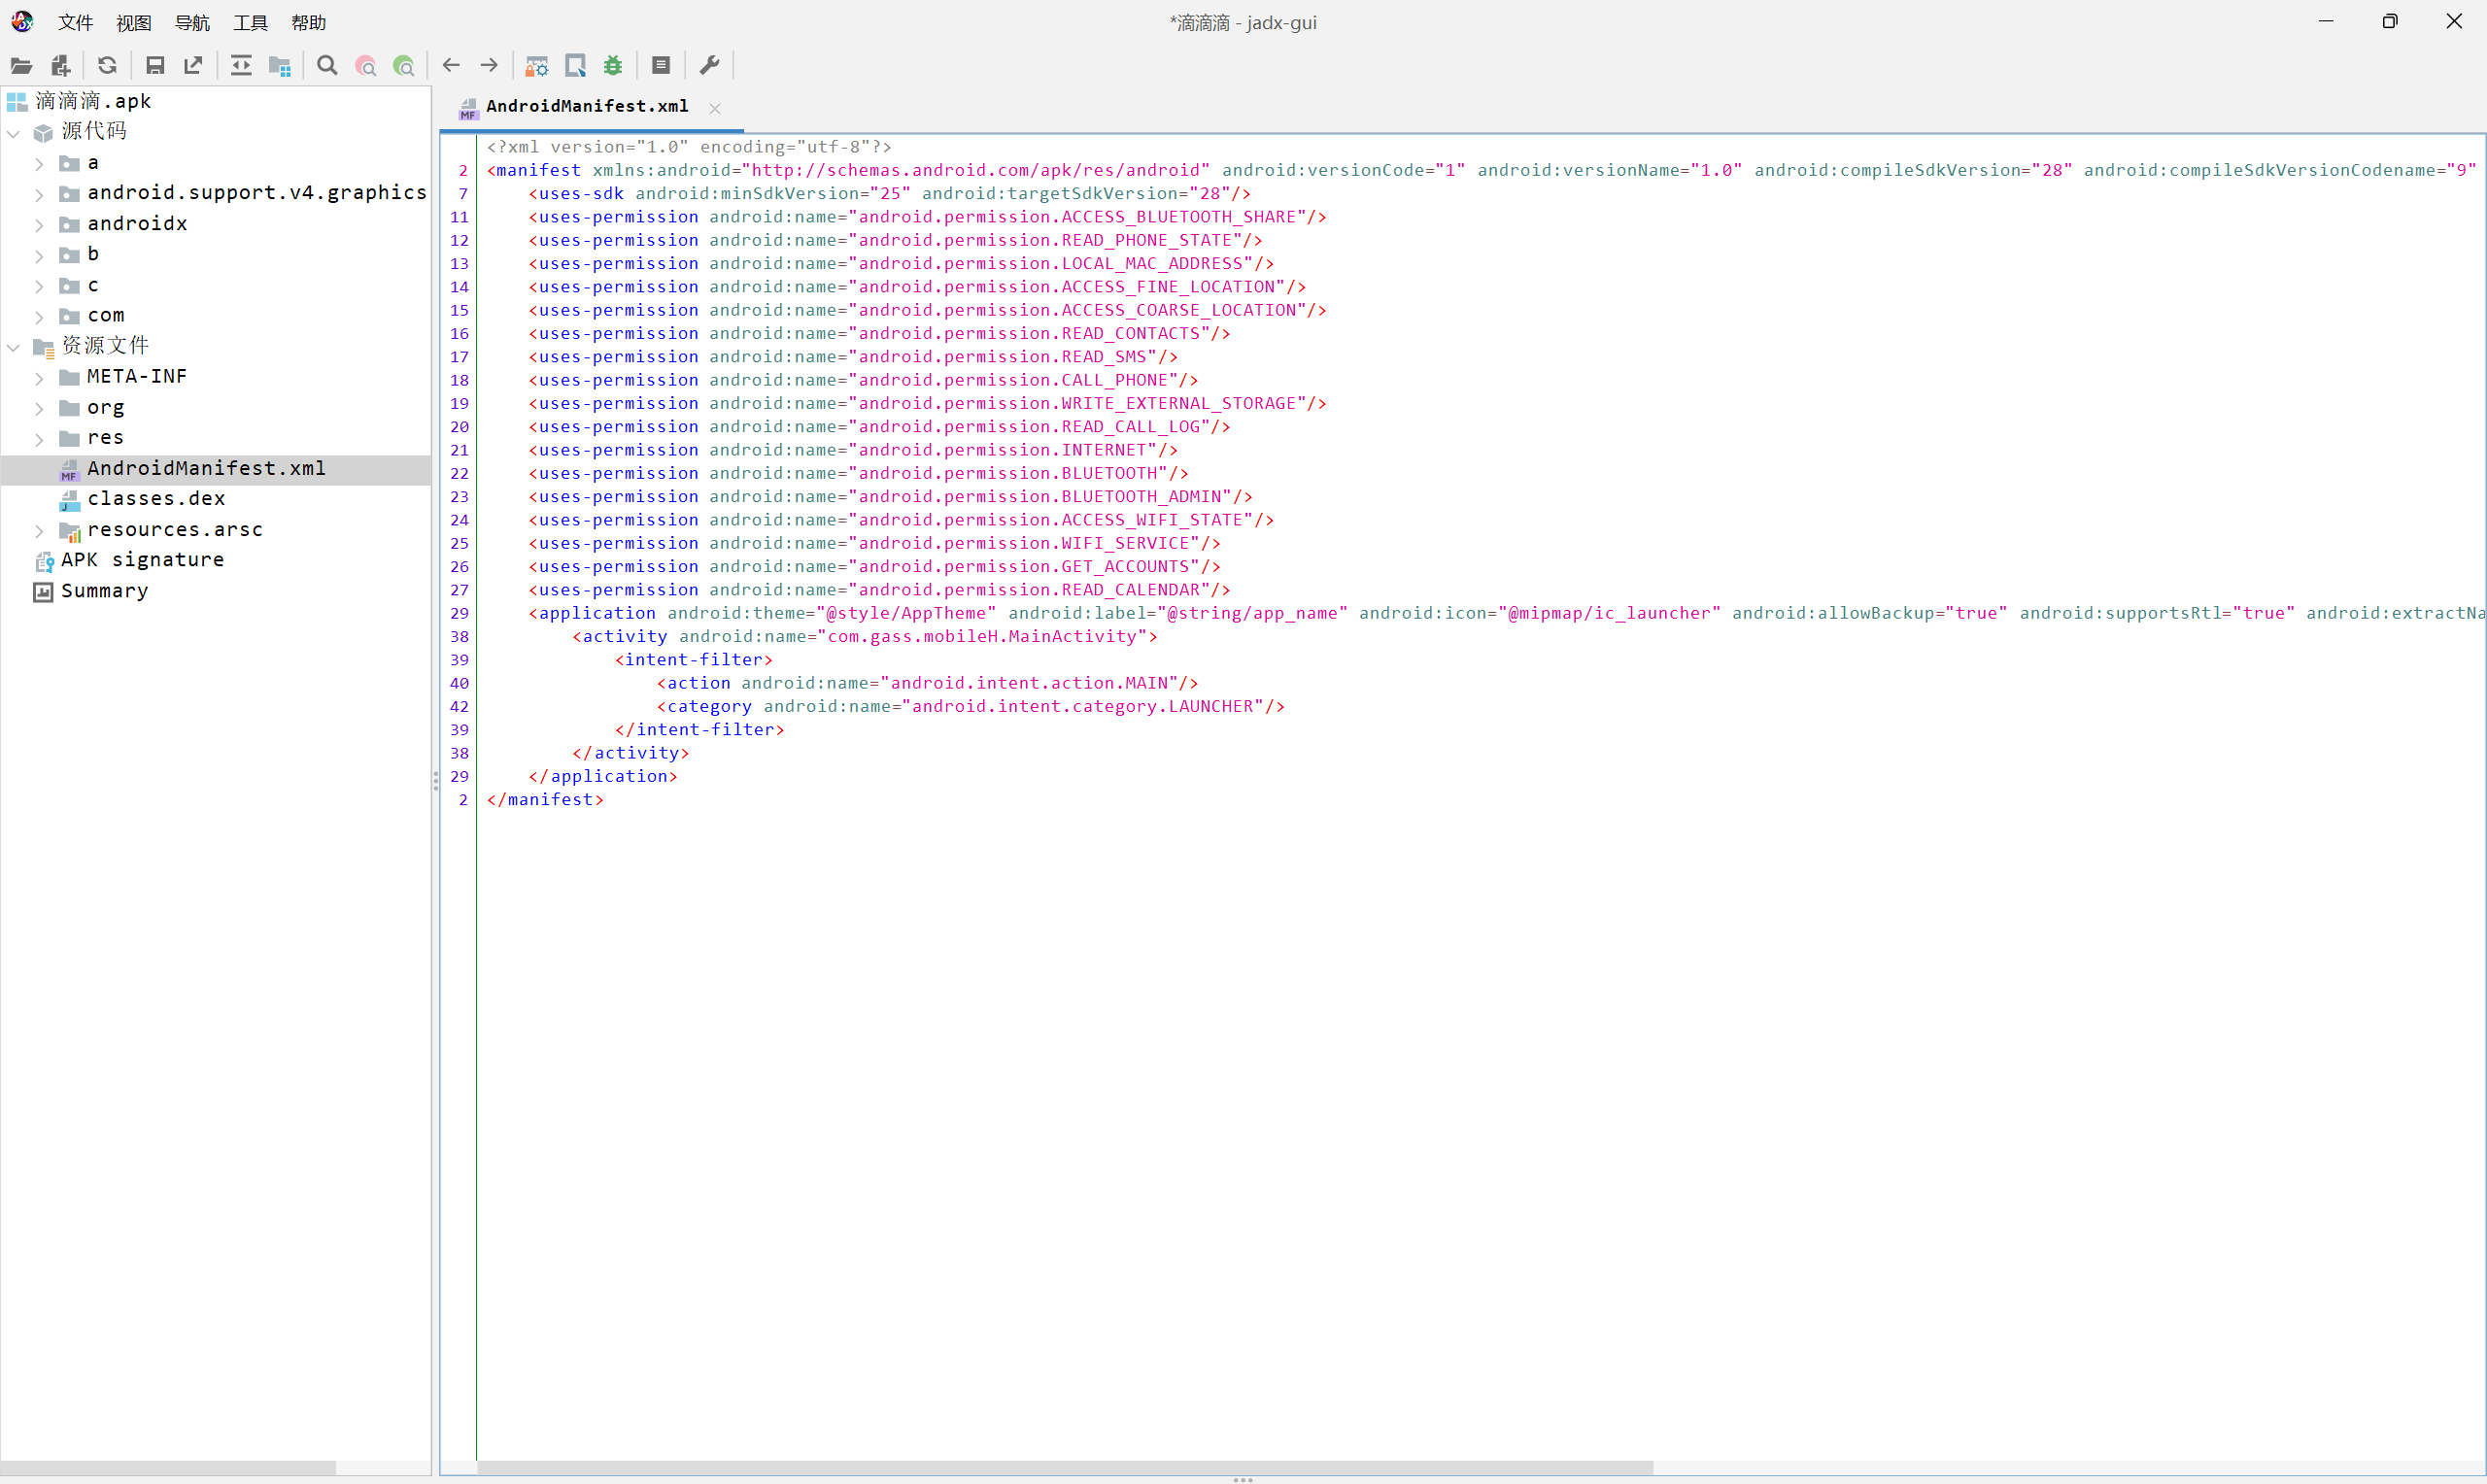2487x1484 pixels.
Task: Open the 文件 menu
Action: [75, 22]
